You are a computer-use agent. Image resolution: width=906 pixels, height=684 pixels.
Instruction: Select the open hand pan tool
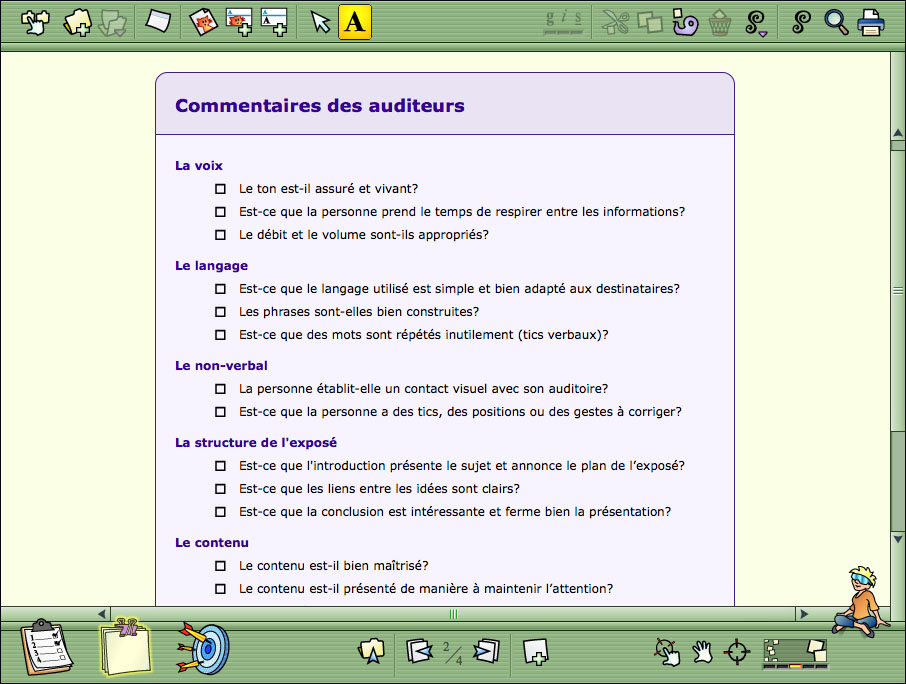pyautogui.click(x=703, y=652)
